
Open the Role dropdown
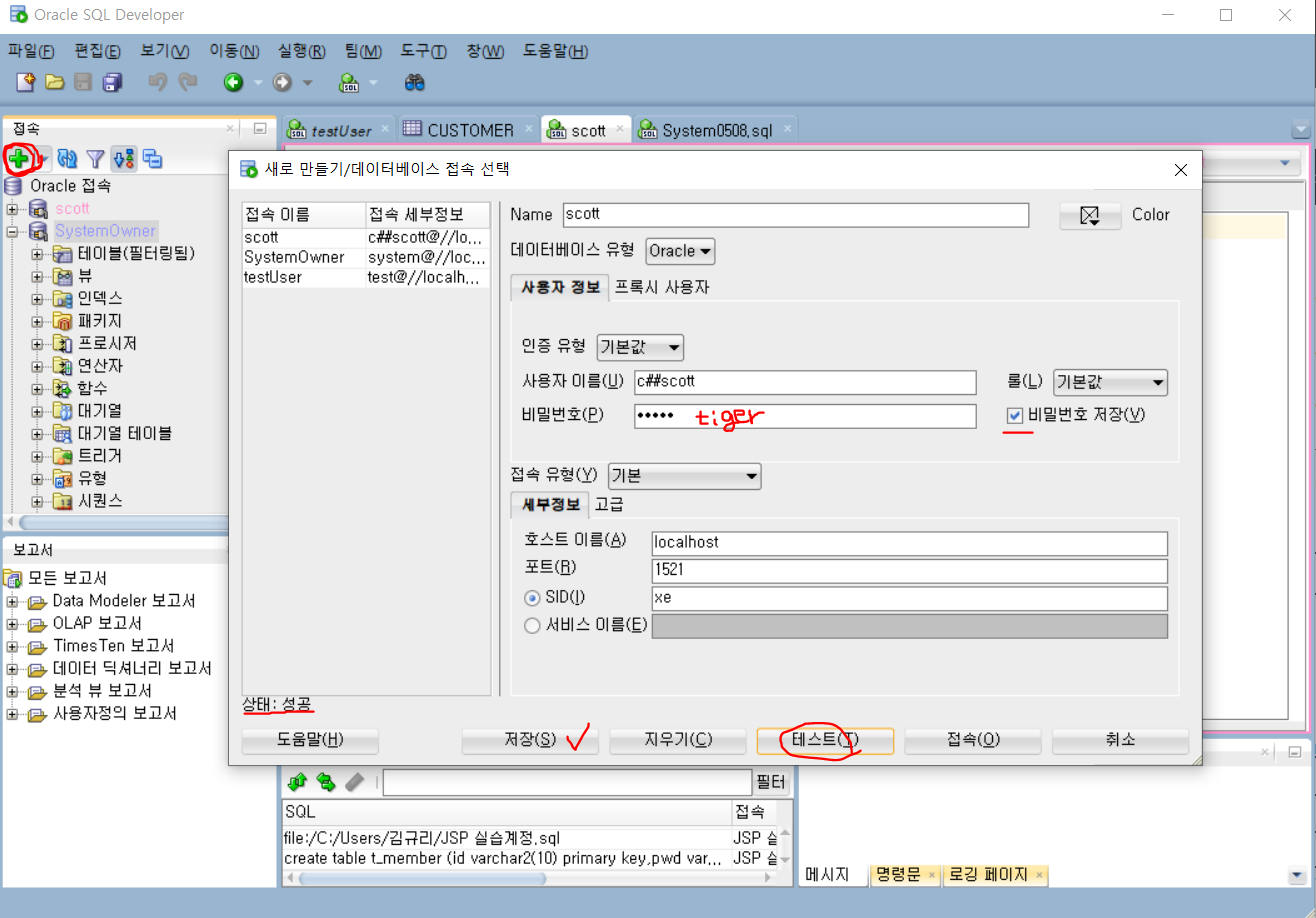1110,382
